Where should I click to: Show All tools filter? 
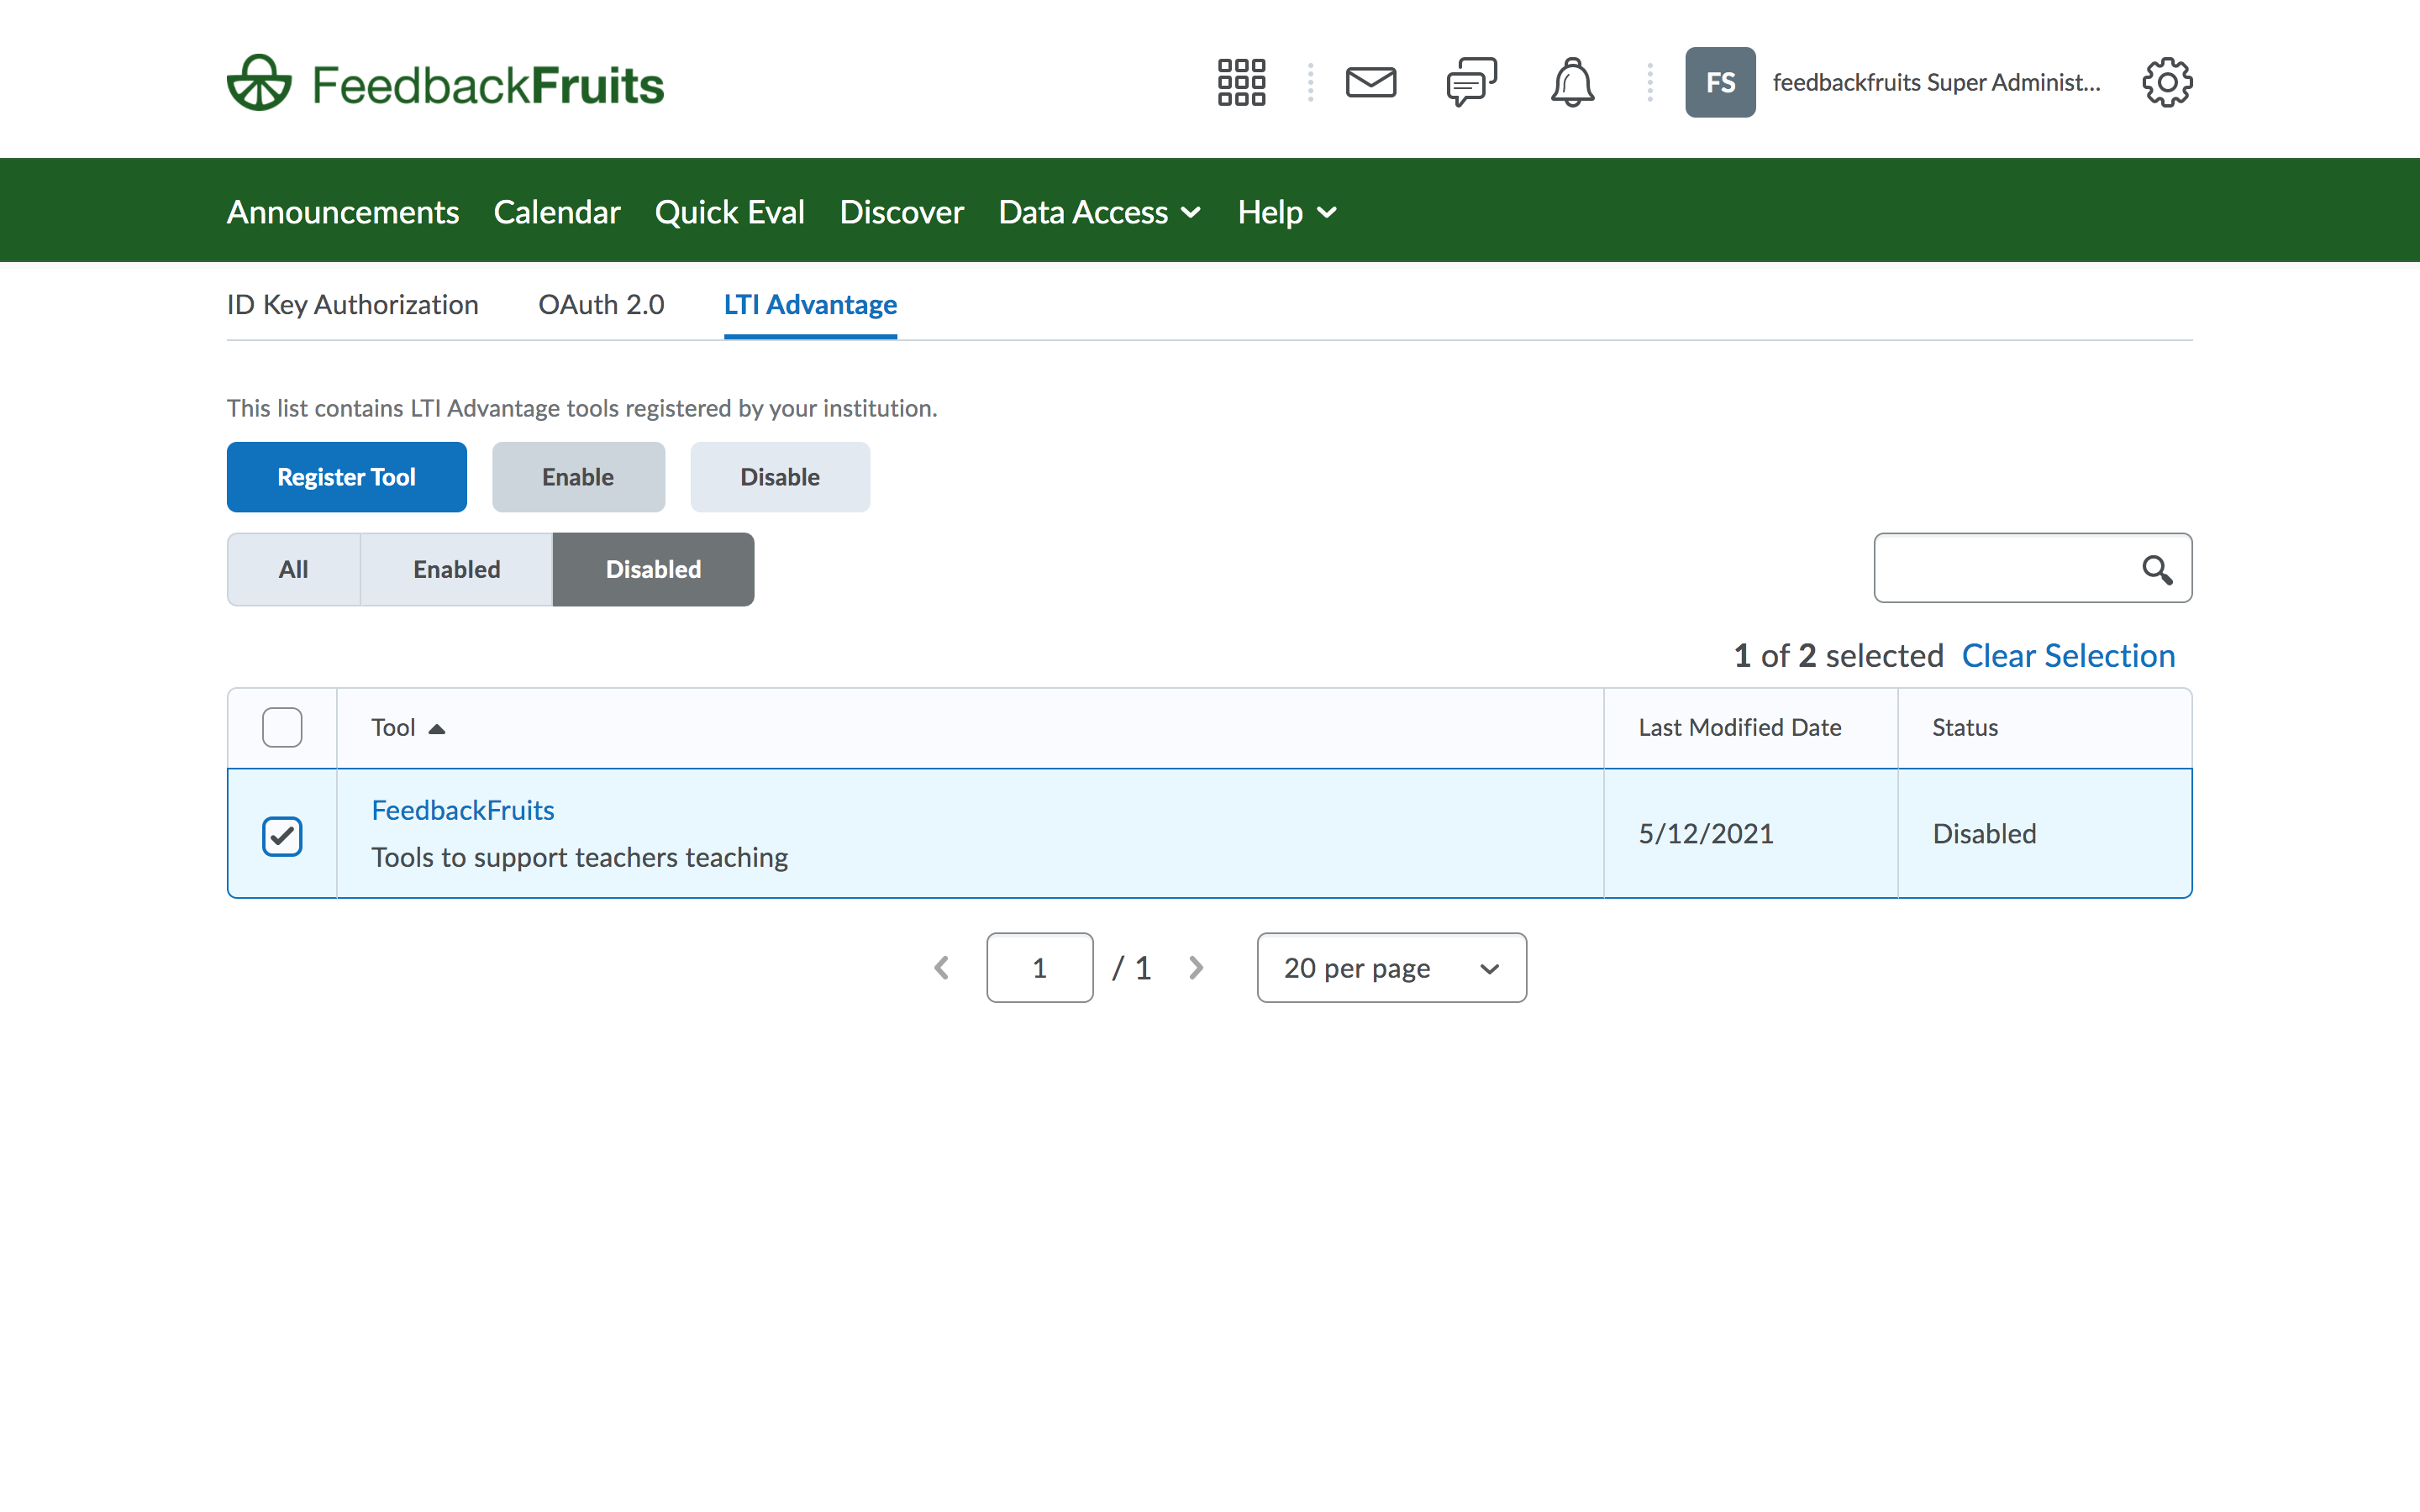coord(293,569)
